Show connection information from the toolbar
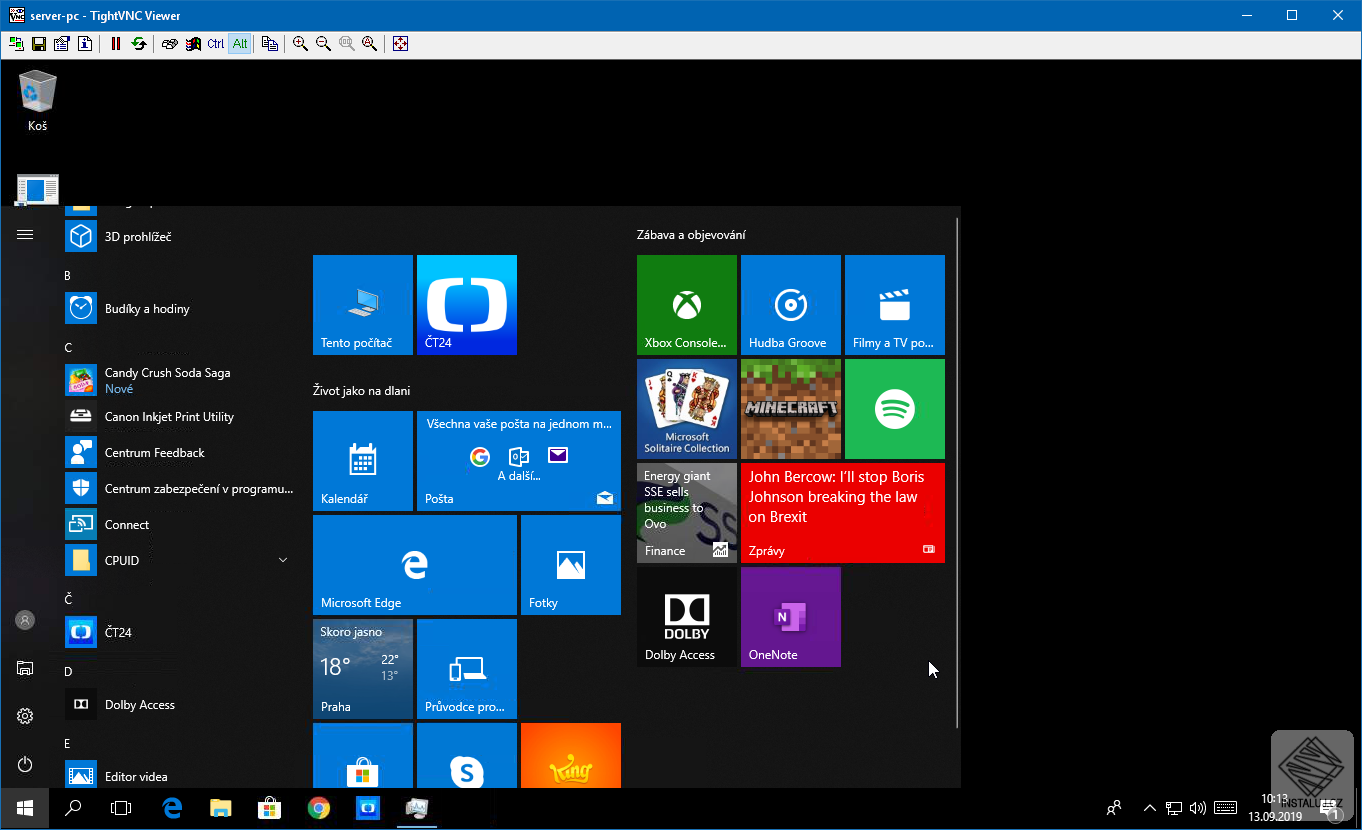This screenshot has width=1362, height=830. click(84, 43)
